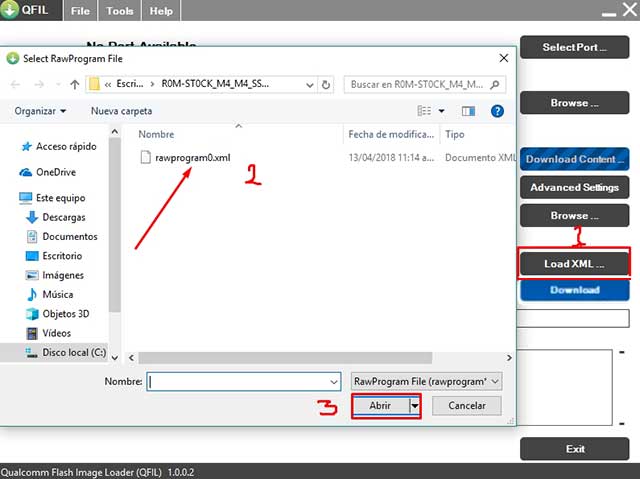Select rawprogram0.xml file
640x479 pixels.
tap(193, 157)
